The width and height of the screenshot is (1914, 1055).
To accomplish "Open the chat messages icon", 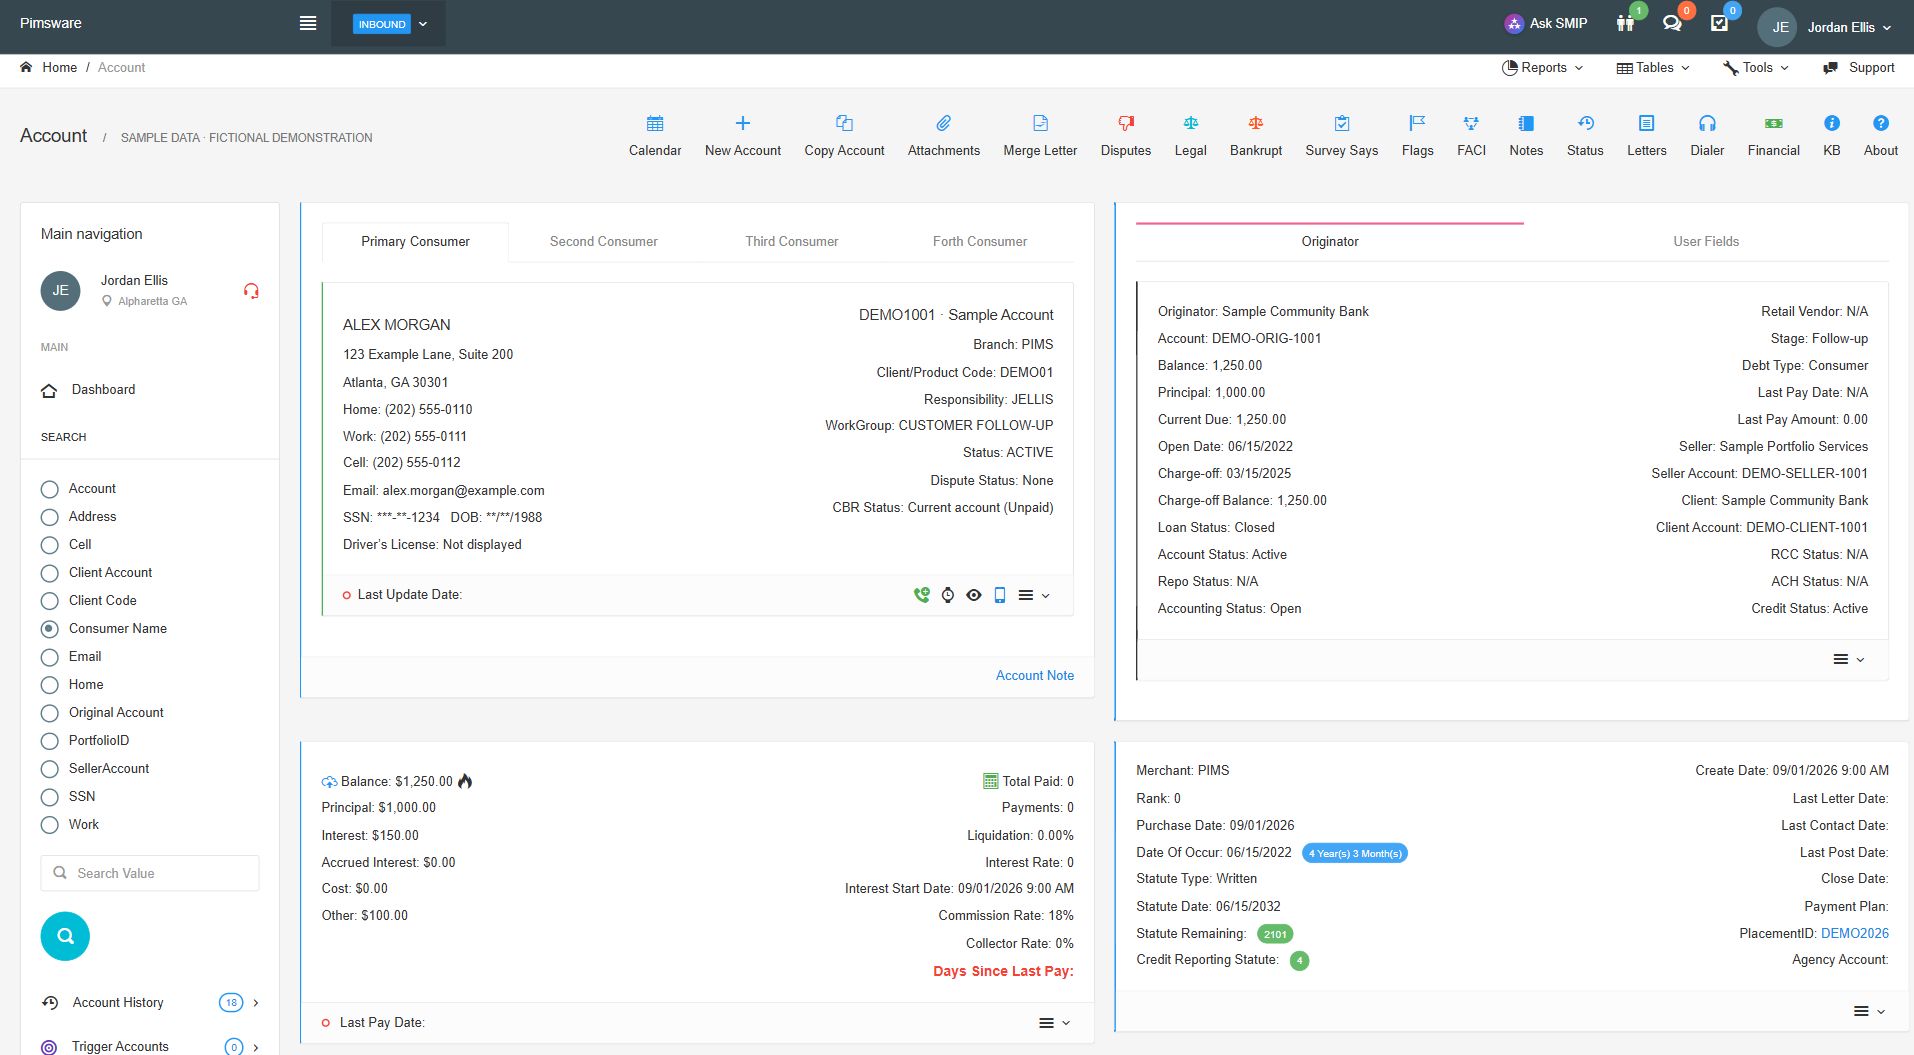I will point(1672,23).
